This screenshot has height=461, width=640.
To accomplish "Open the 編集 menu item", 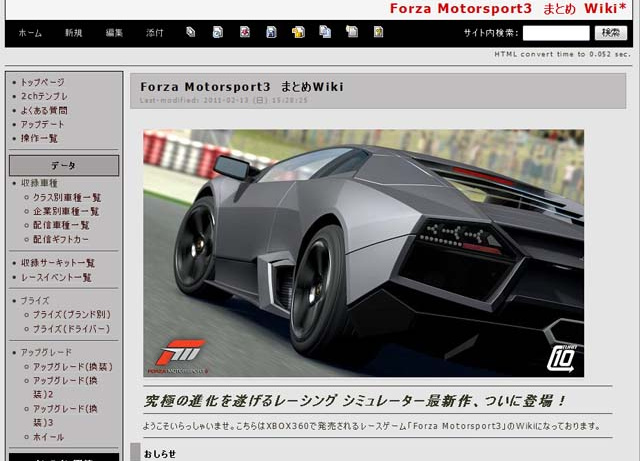I will coord(115,33).
